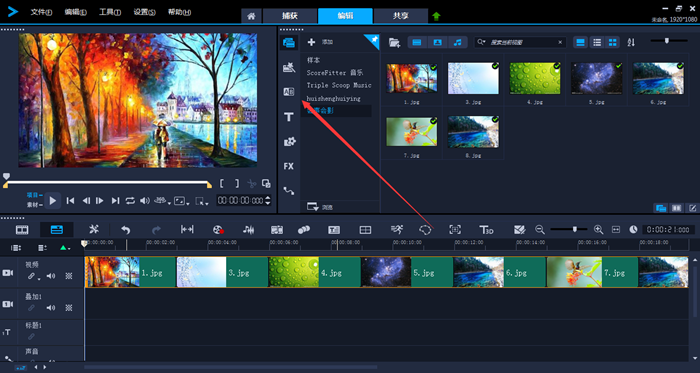Open the Title (T) library panel

289,117
